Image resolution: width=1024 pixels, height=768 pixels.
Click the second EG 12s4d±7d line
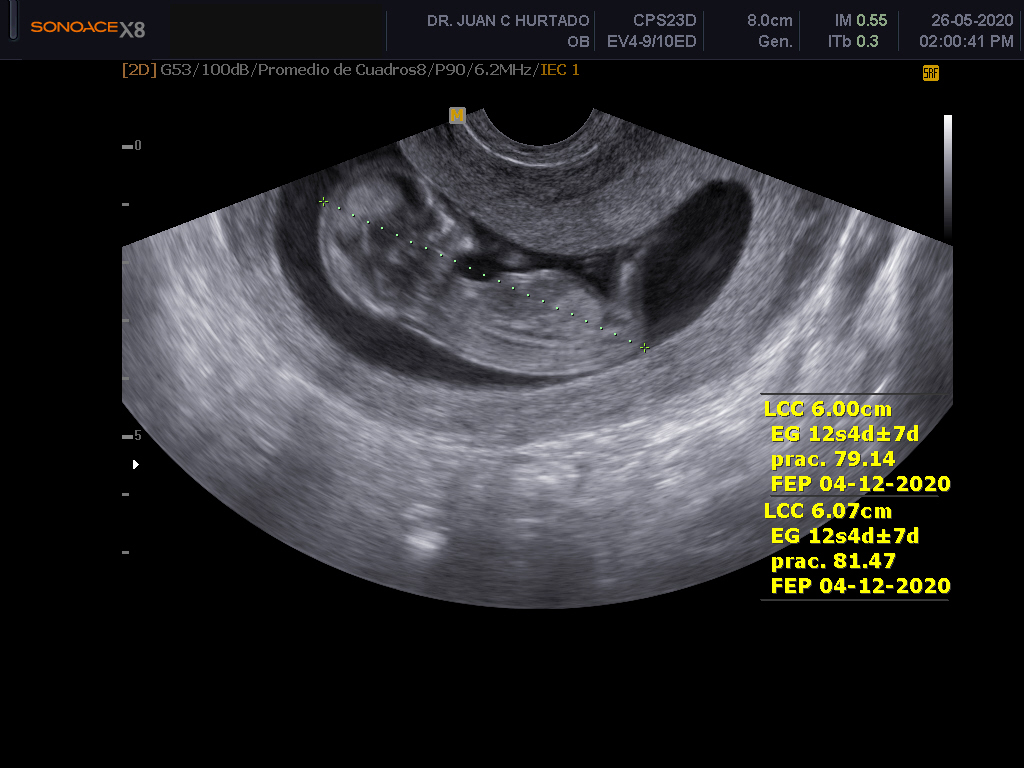pos(845,536)
